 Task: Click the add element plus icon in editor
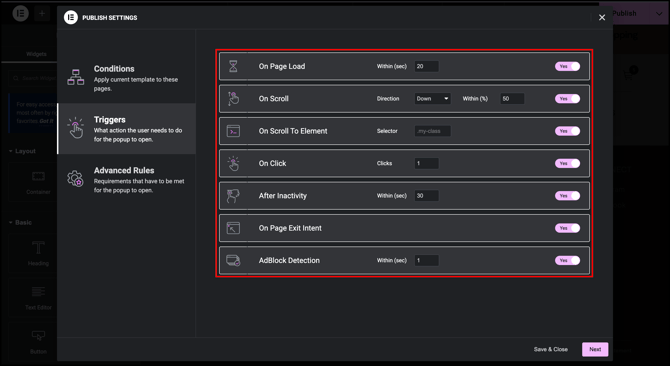[42, 14]
